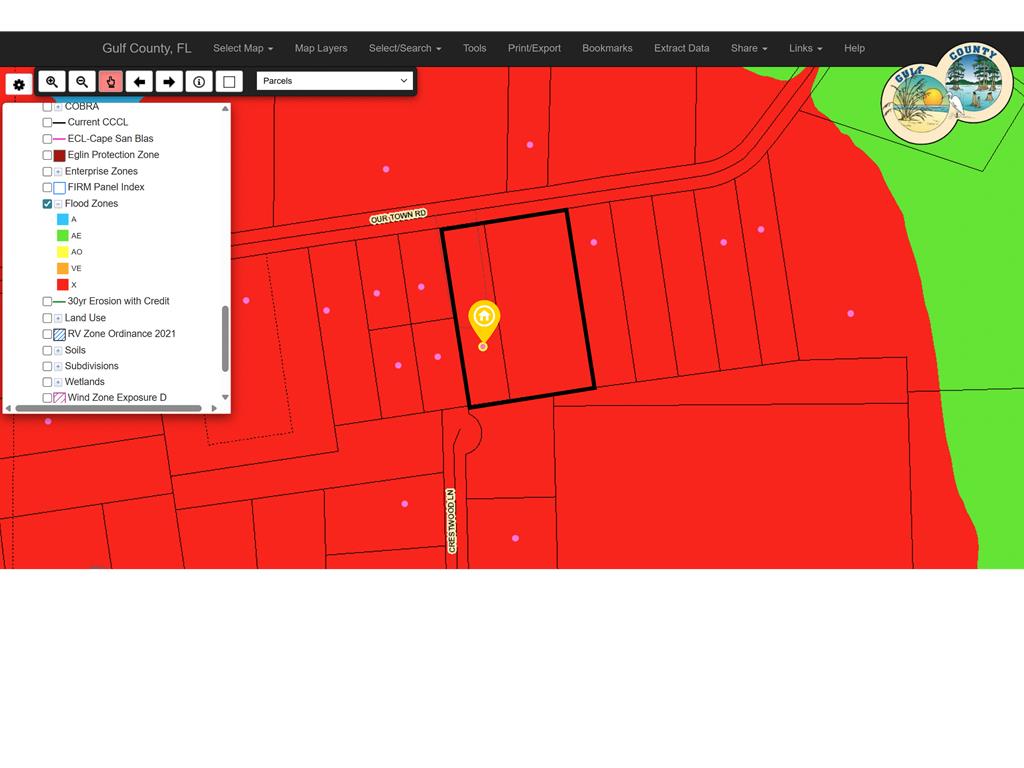This screenshot has height=768, width=1024.
Task: Collapse the Flood Zones legend
Action: 58,204
